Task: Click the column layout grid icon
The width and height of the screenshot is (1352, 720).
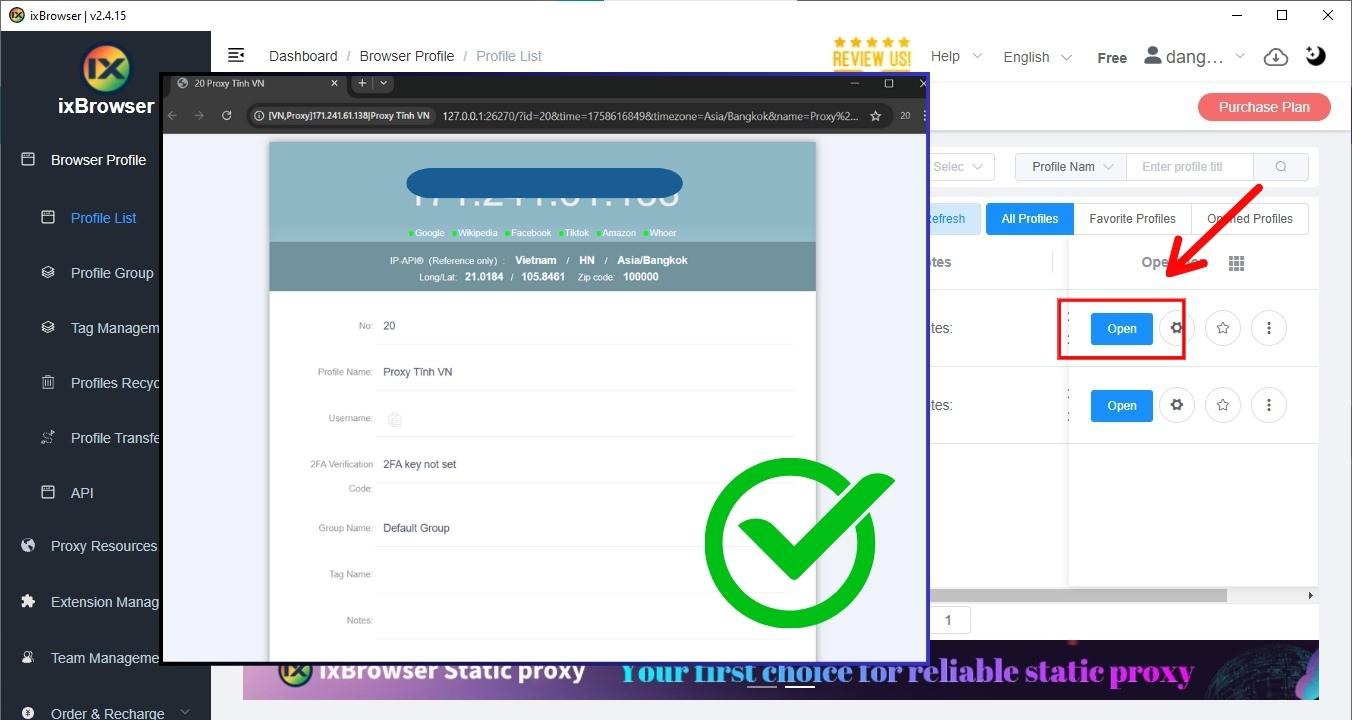Action: pyautogui.click(x=1236, y=263)
